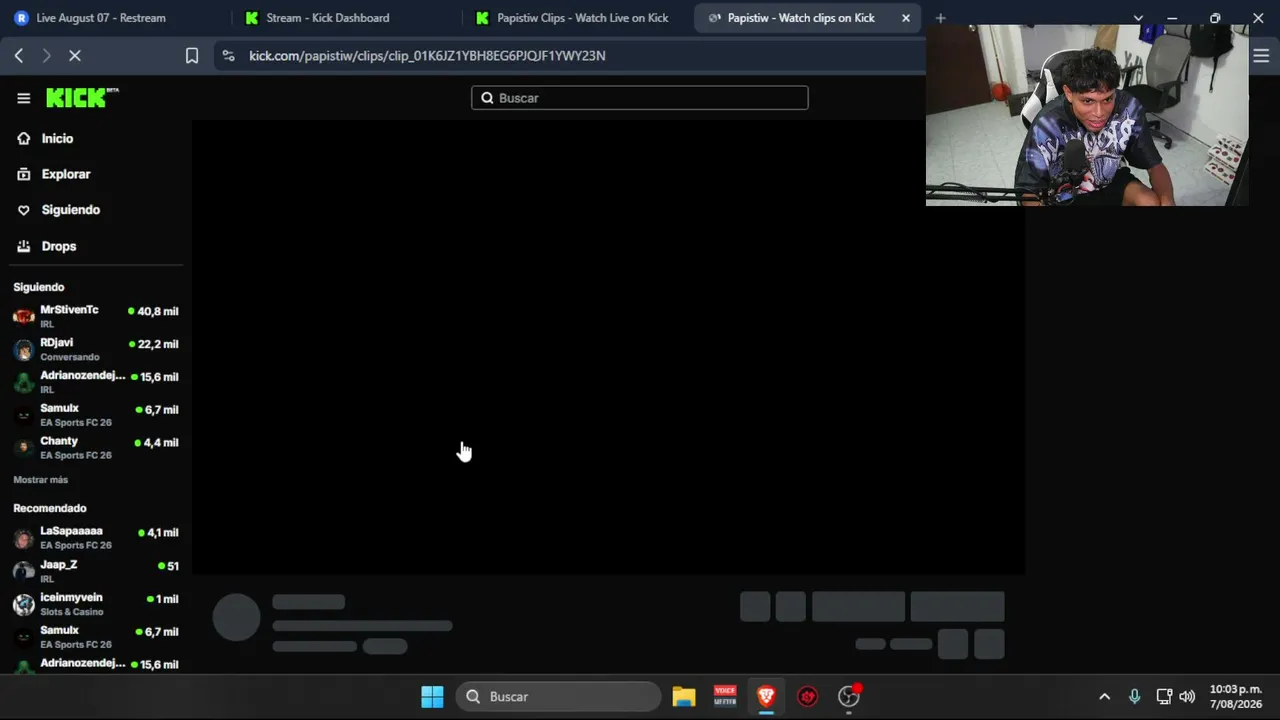Click the Siguiendo section heading above MrStivenTc
Image resolution: width=1280 pixels, height=720 pixels.
39,287
